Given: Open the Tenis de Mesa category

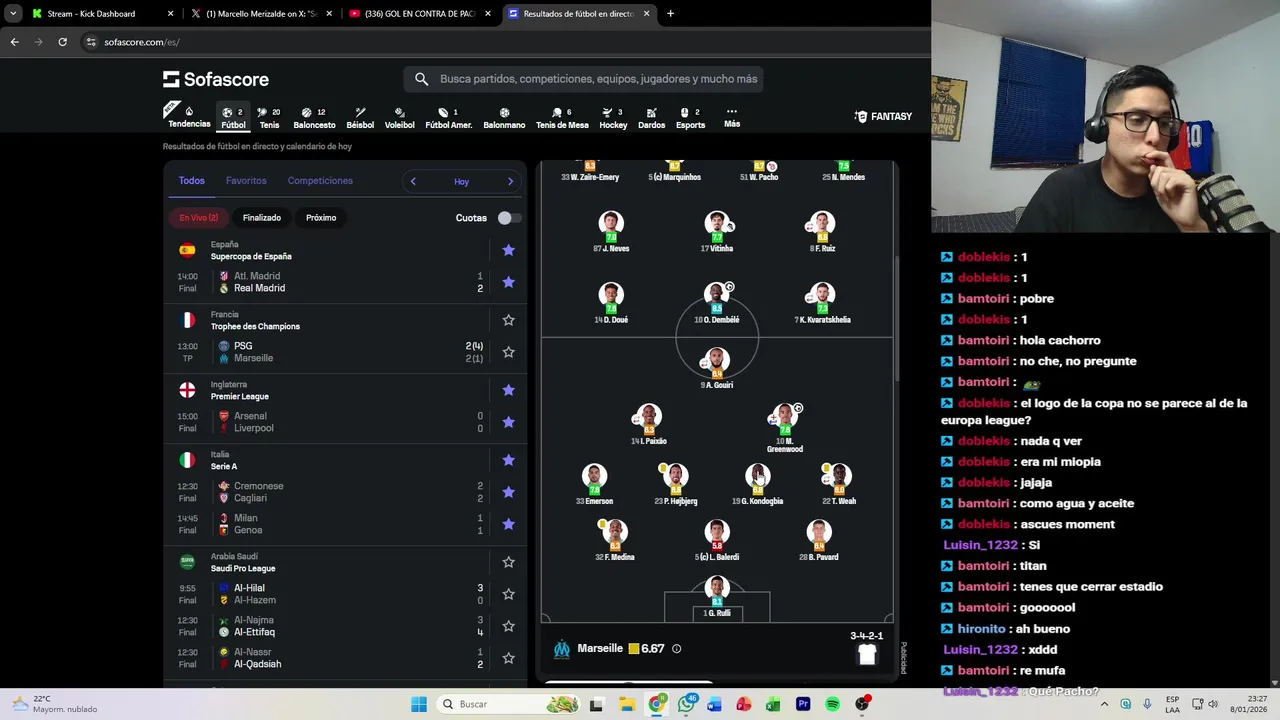Looking at the screenshot, I should (x=562, y=117).
